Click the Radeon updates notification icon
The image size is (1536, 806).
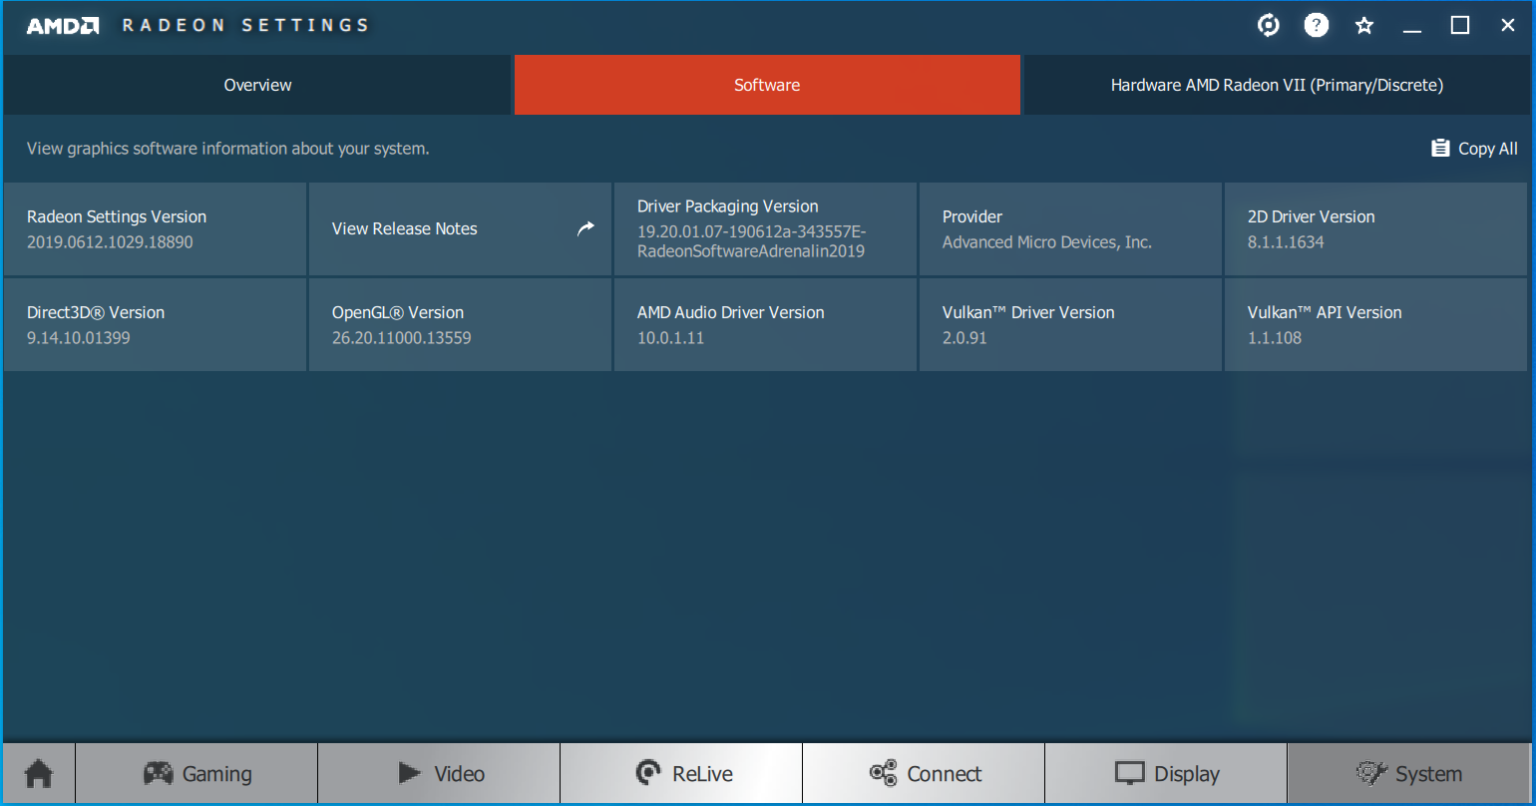[x=1268, y=26]
